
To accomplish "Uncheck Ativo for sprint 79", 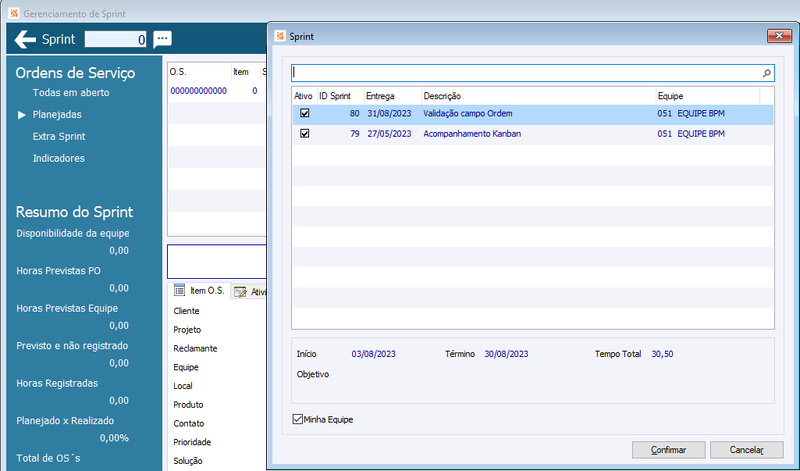I will coord(305,134).
